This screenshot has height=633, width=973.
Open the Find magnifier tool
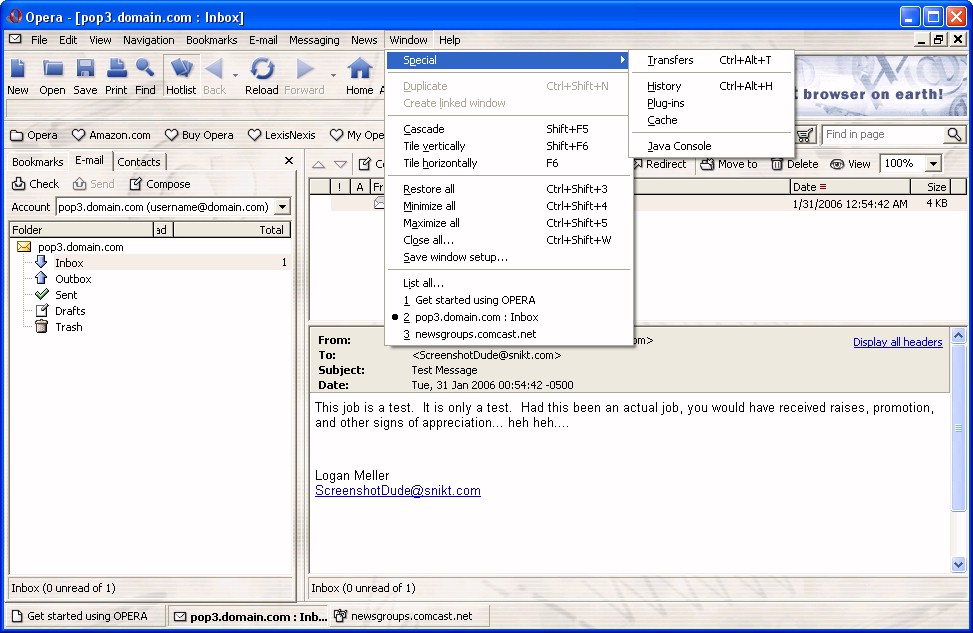145,75
